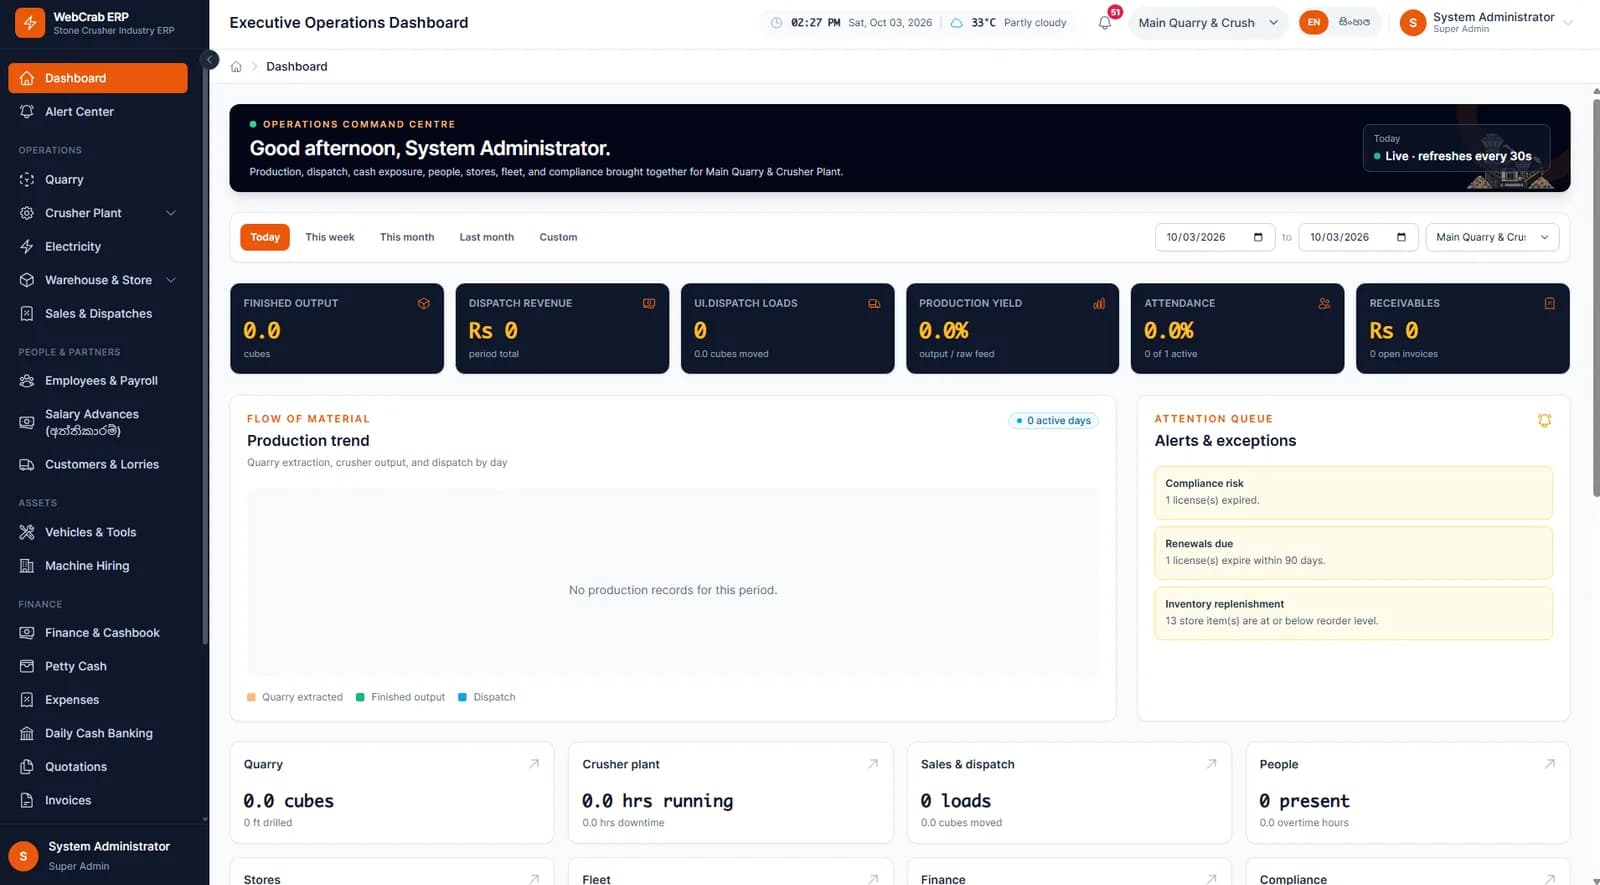
Task: Open the Crusher plant card arrow
Action: (x=873, y=764)
